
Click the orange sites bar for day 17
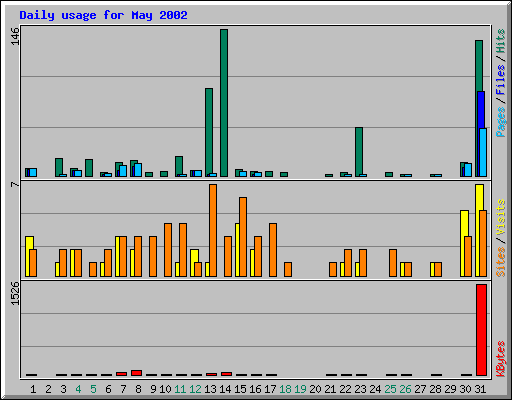(273, 250)
